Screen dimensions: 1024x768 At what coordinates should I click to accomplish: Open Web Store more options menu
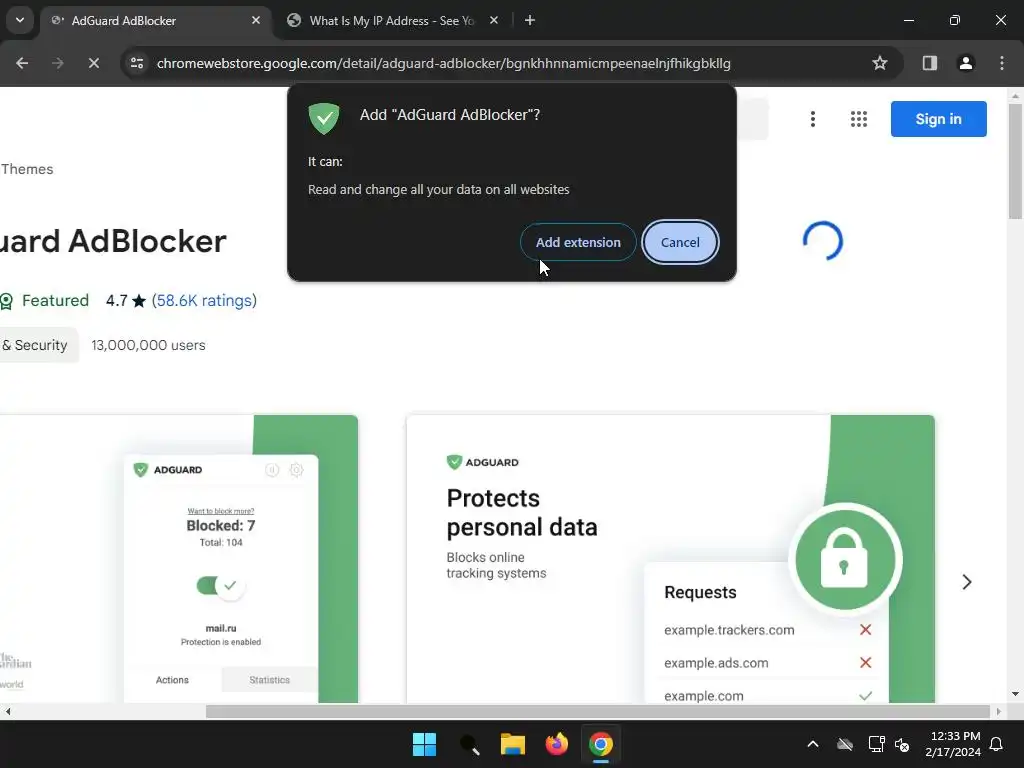click(x=812, y=119)
